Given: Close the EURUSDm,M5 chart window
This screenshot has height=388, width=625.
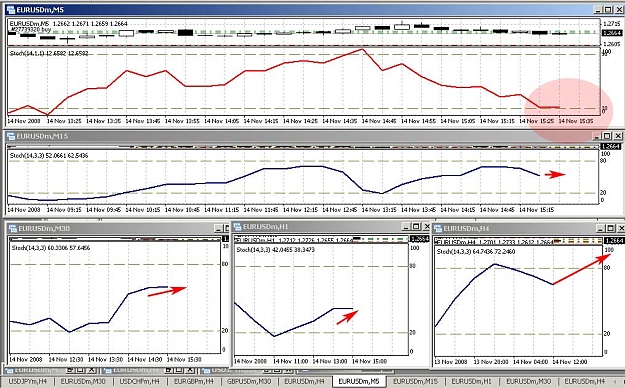Looking at the screenshot, I should click(618, 10).
